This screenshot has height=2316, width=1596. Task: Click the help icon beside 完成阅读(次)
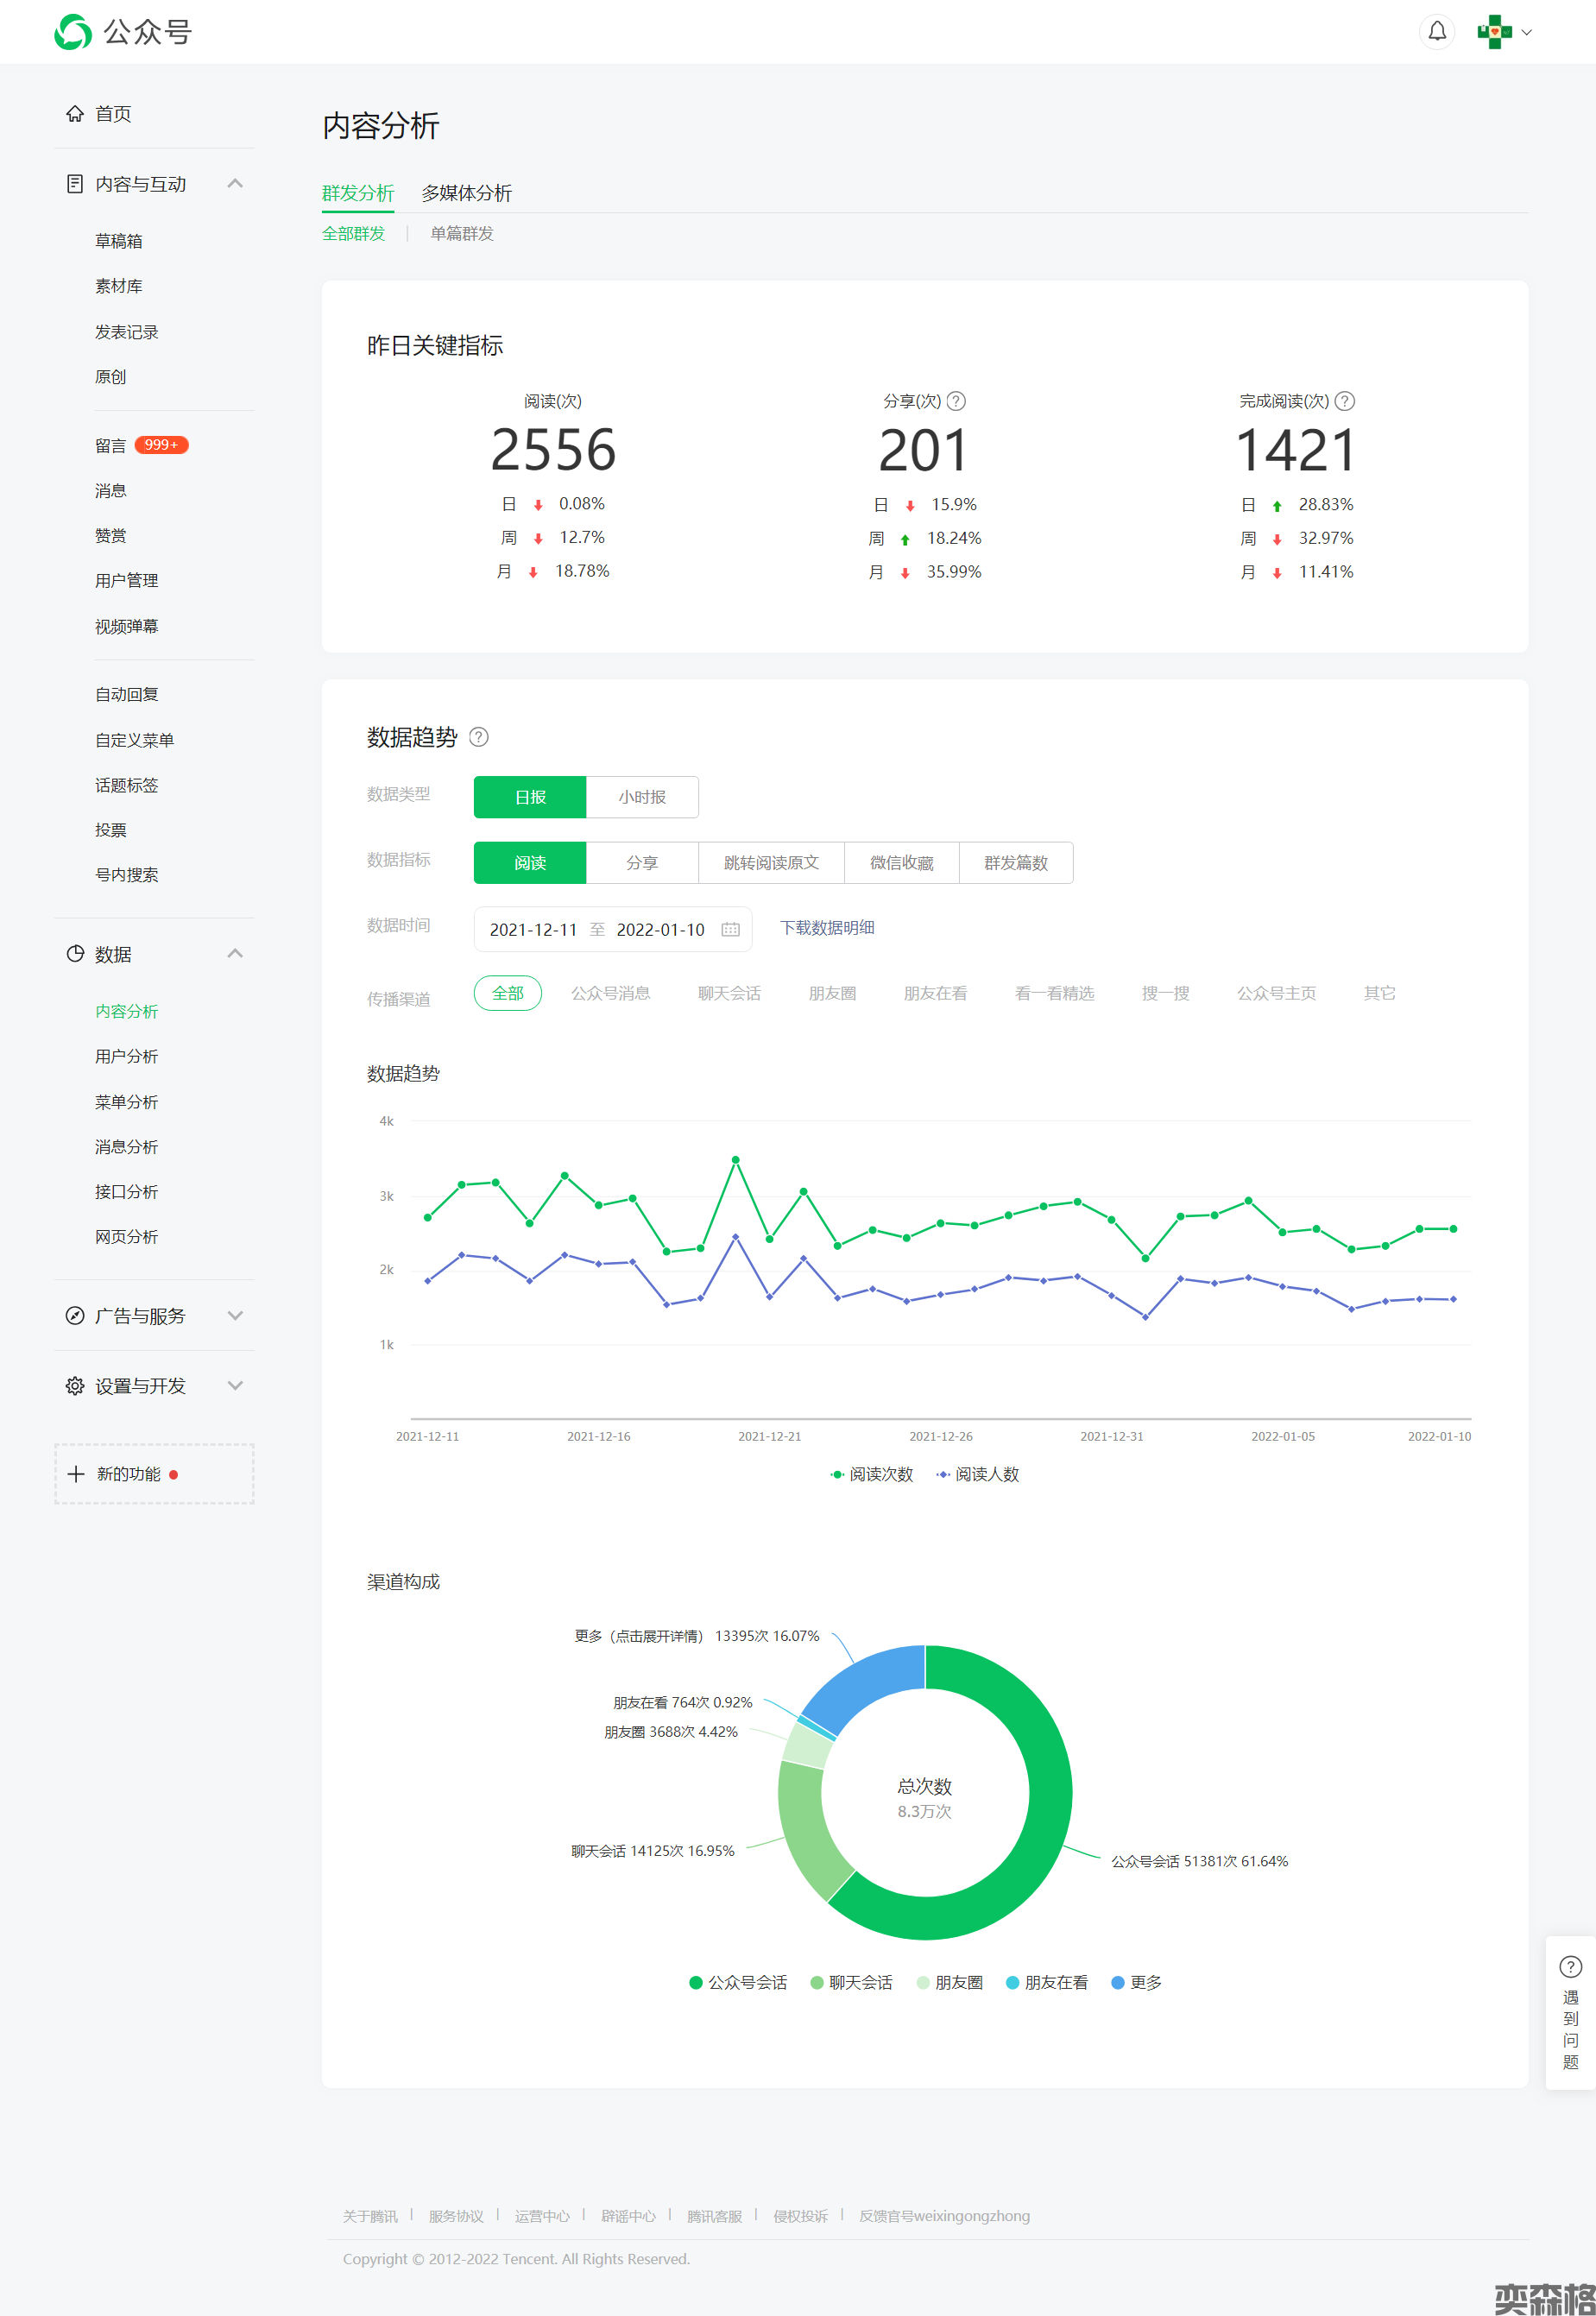(1345, 401)
